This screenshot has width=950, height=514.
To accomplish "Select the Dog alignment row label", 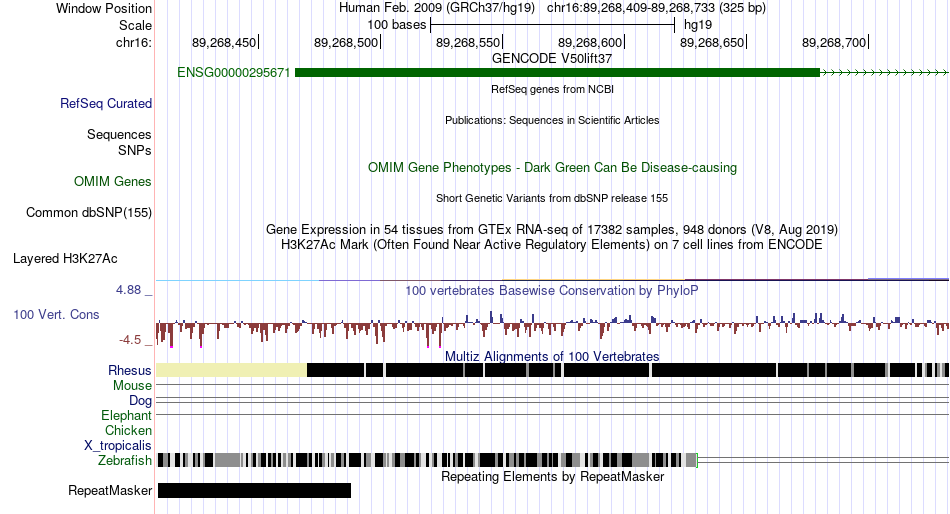I will [x=140, y=401].
